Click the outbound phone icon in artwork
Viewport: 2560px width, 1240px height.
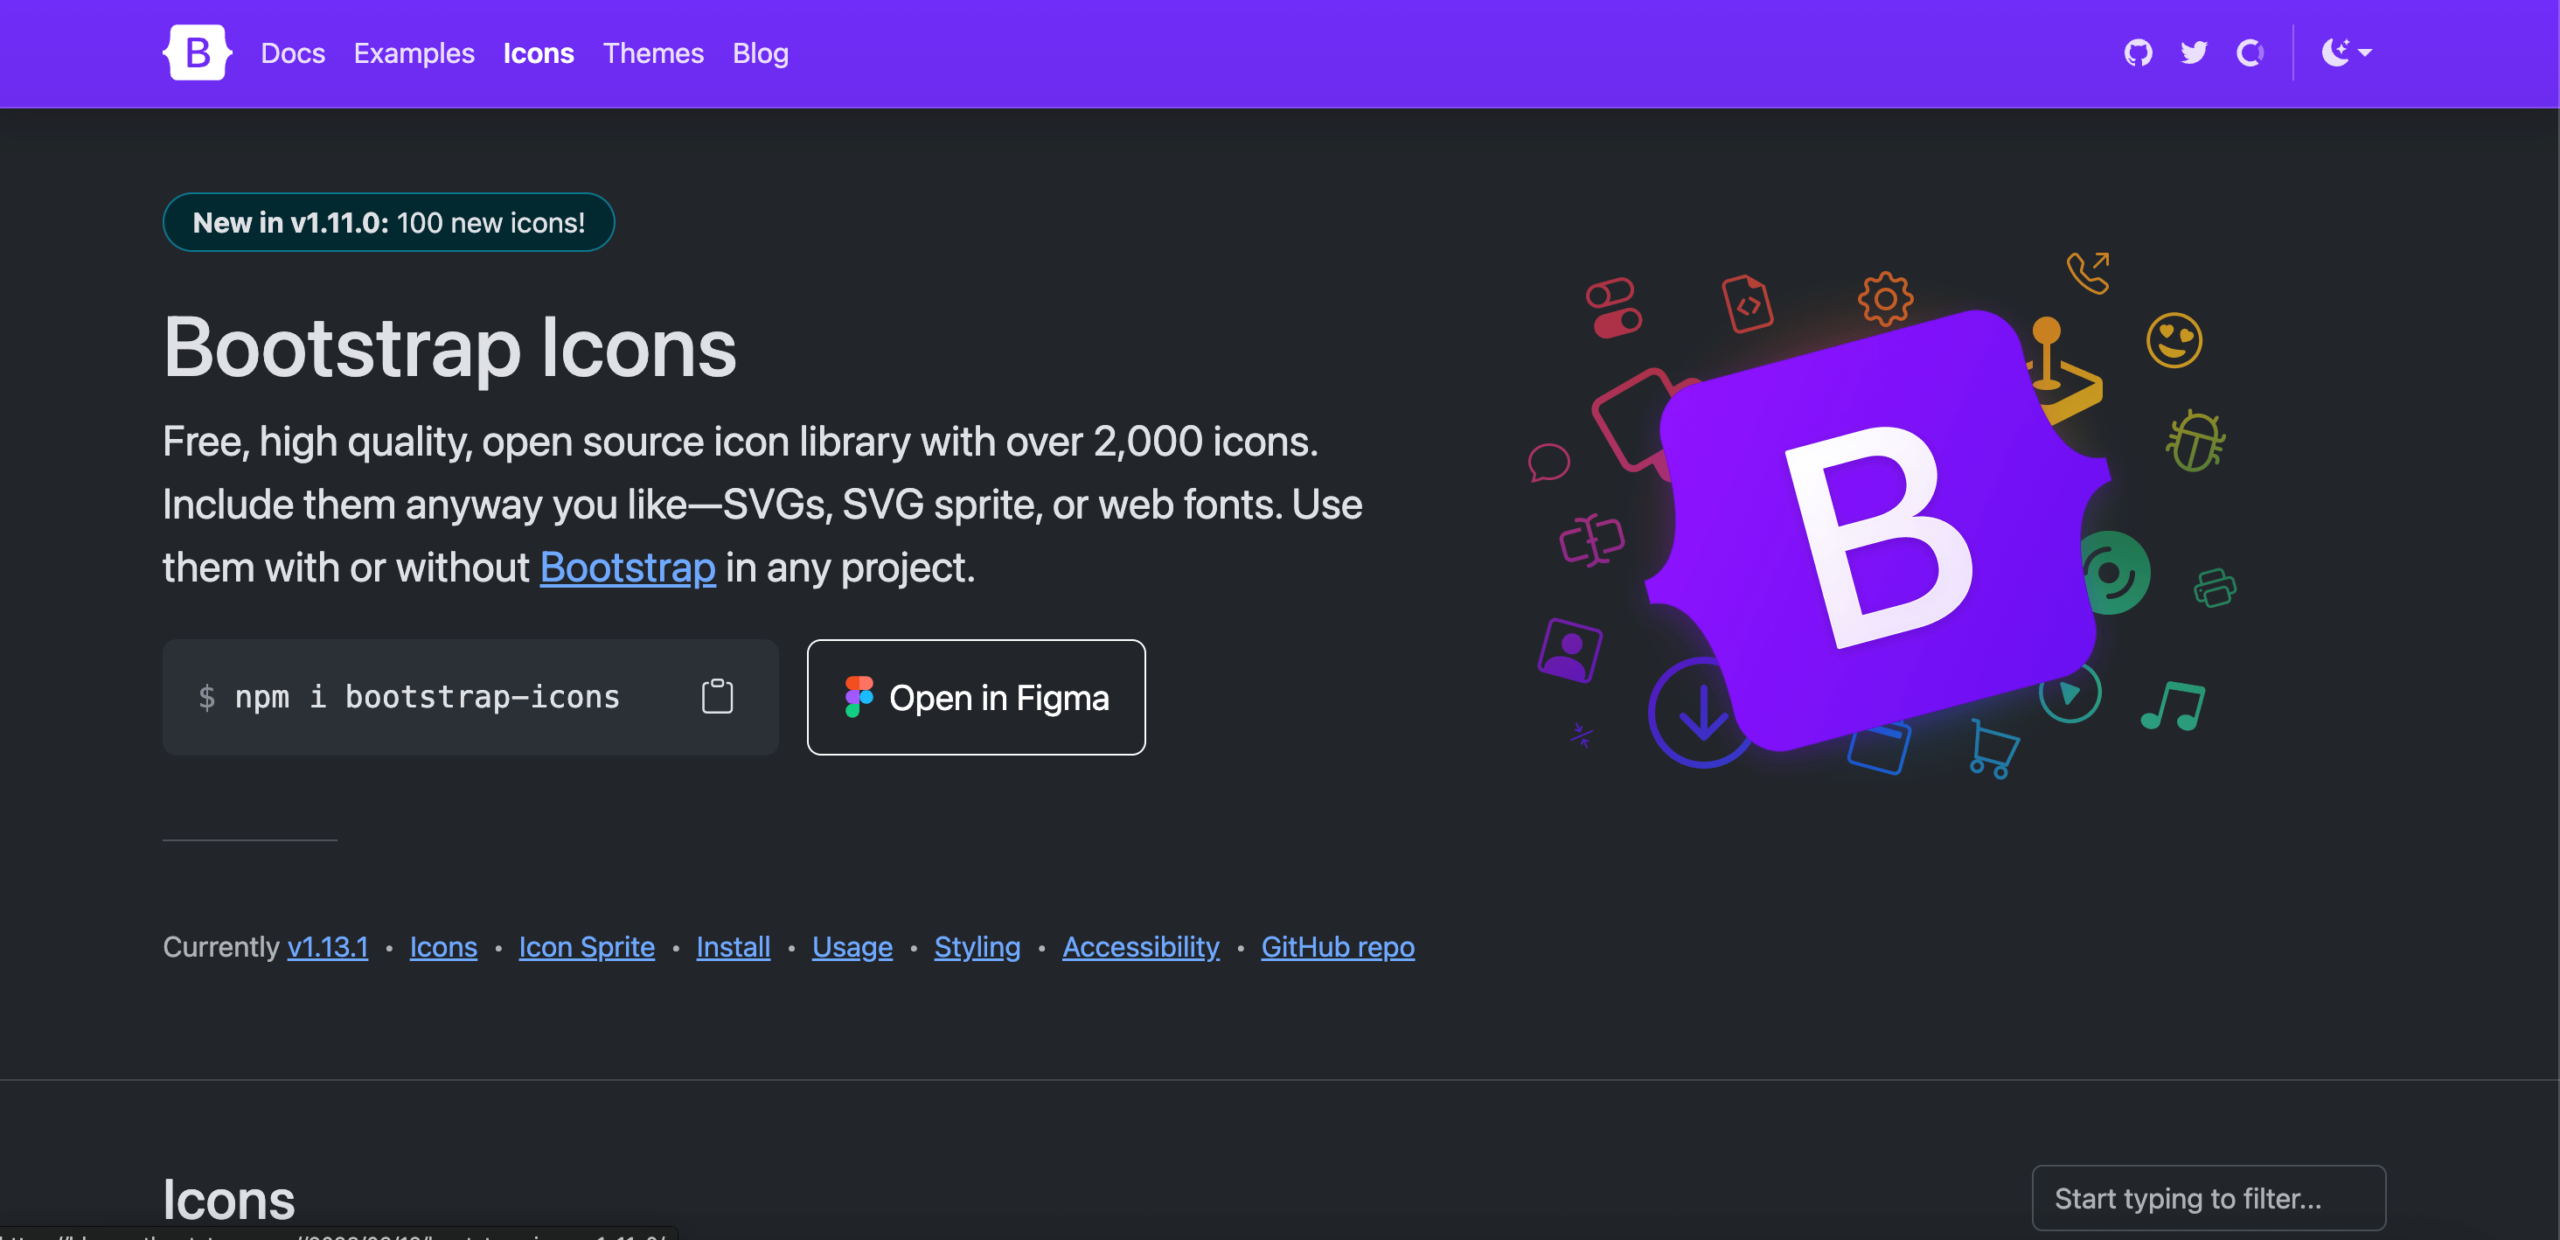2089,272
